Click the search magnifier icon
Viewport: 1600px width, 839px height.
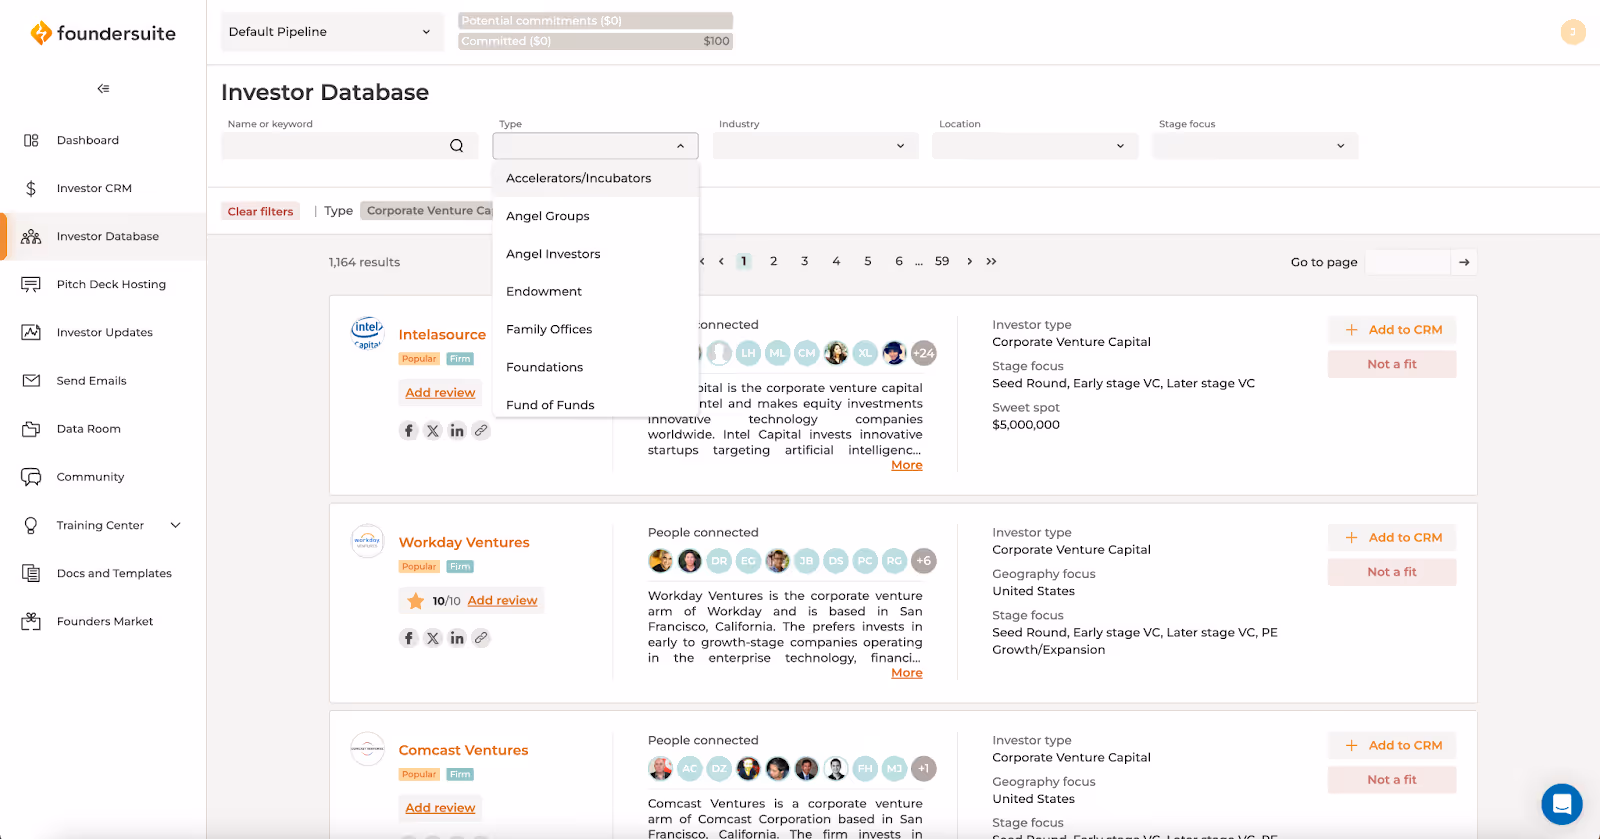pyautogui.click(x=457, y=146)
